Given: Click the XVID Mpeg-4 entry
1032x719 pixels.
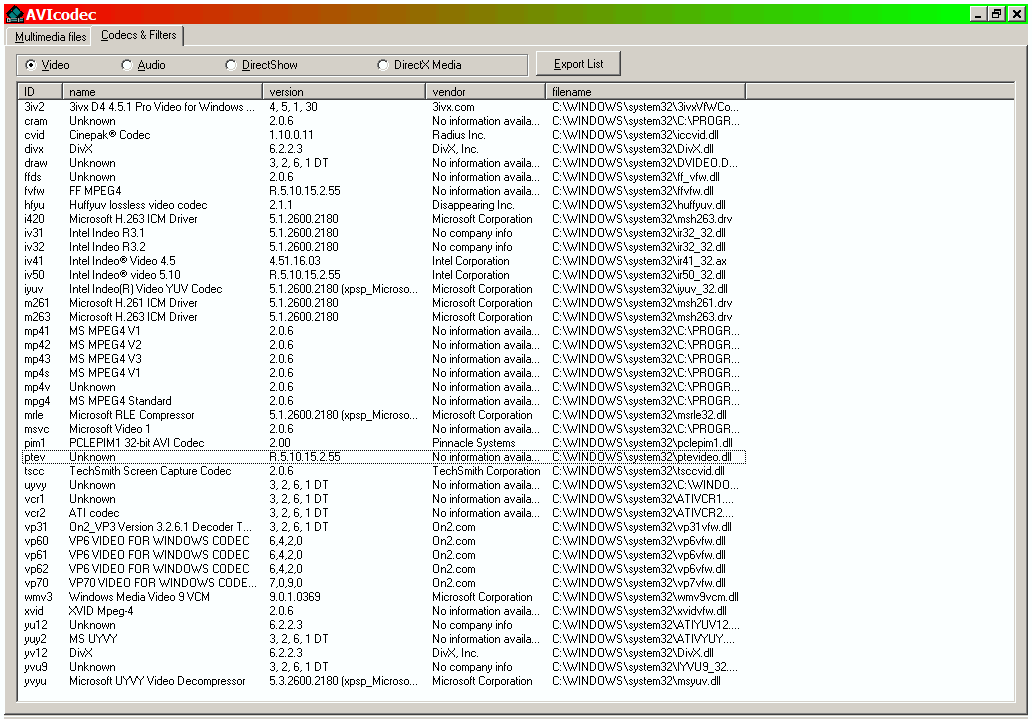Looking at the screenshot, I should [x=101, y=611].
